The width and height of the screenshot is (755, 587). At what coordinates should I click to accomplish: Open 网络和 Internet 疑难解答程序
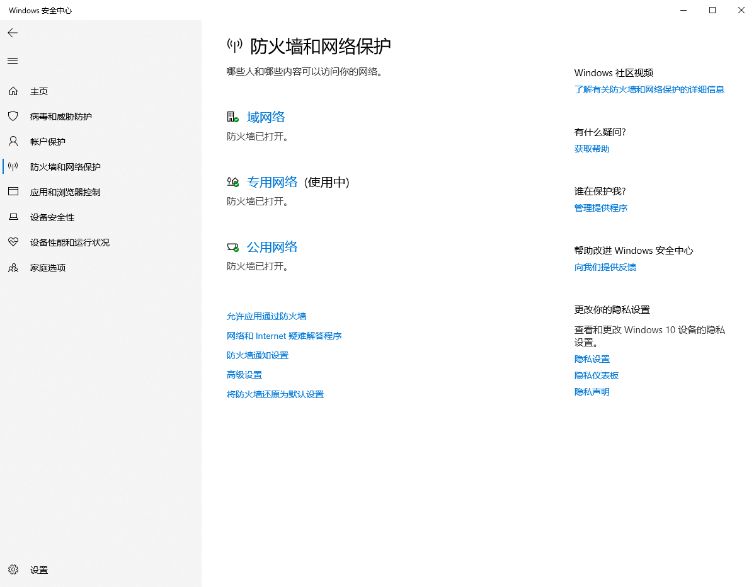(x=284, y=336)
